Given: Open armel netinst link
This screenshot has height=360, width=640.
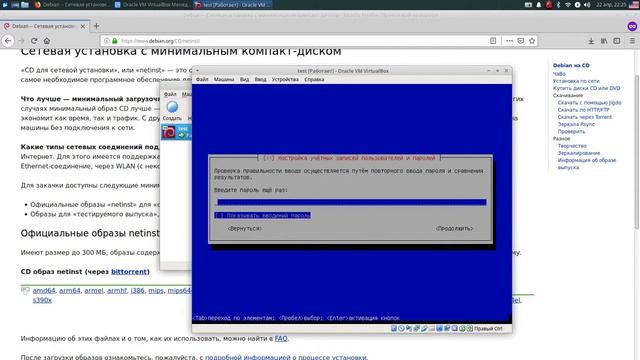Looking at the screenshot, I should (x=94, y=291).
